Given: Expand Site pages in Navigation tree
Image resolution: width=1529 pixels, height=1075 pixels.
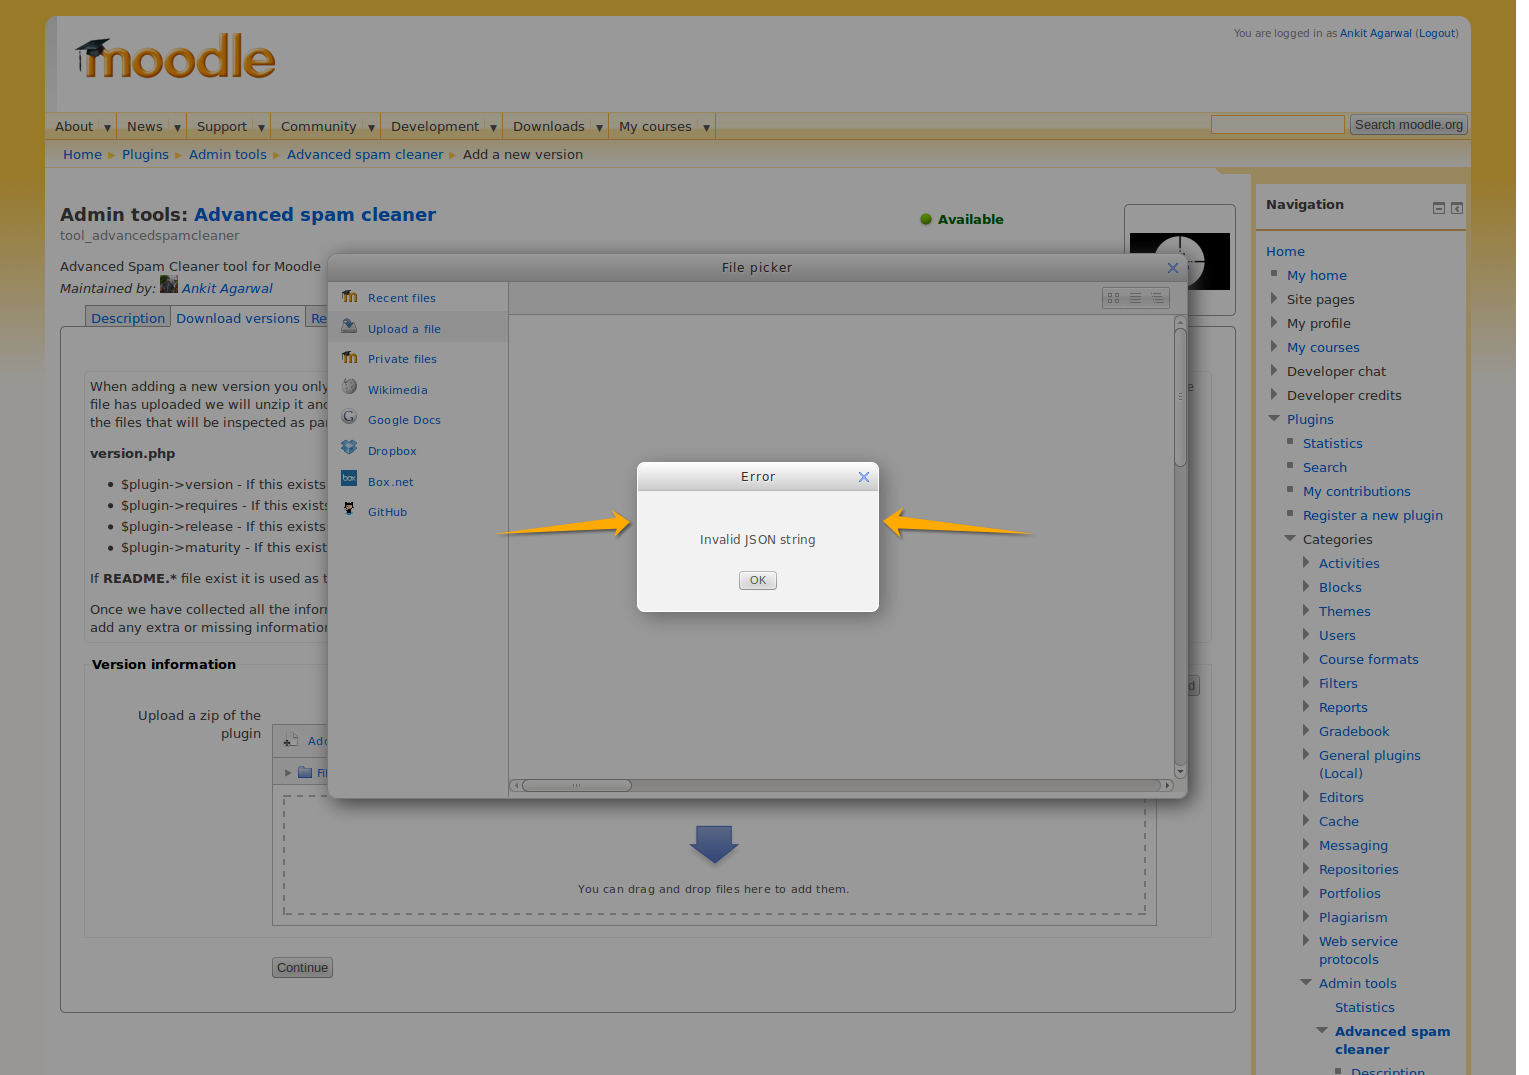Looking at the screenshot, I should (1274, 298).
